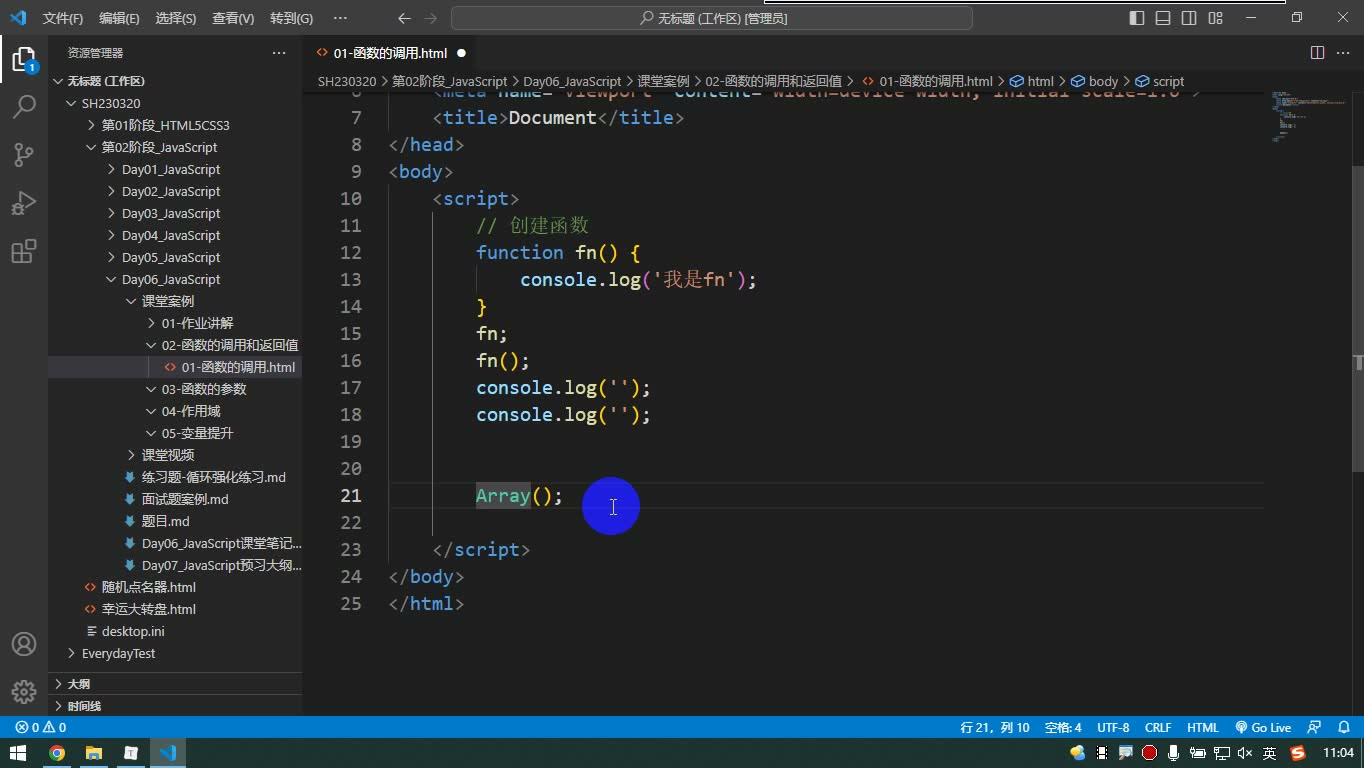Open 幸运大转盘.html in the explorer

point(148,609)
